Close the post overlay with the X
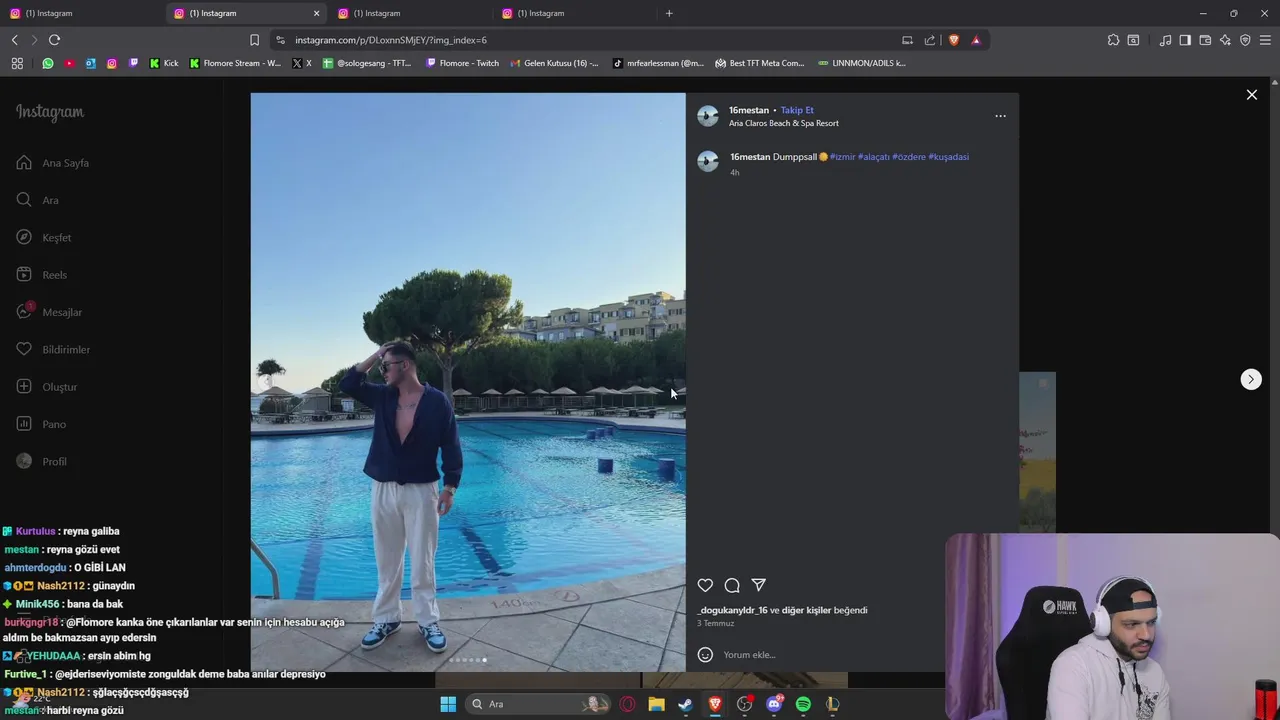This screenshot has height=720, width=1280. 1251,95
